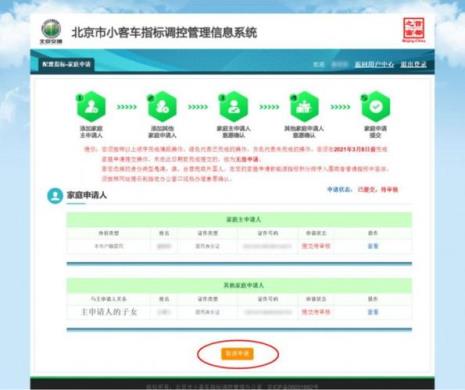Click the 其他家庭申请人意愿确认 step label
Screen dimensions: 465x390
pyautogui.click(x=304, y=132)
